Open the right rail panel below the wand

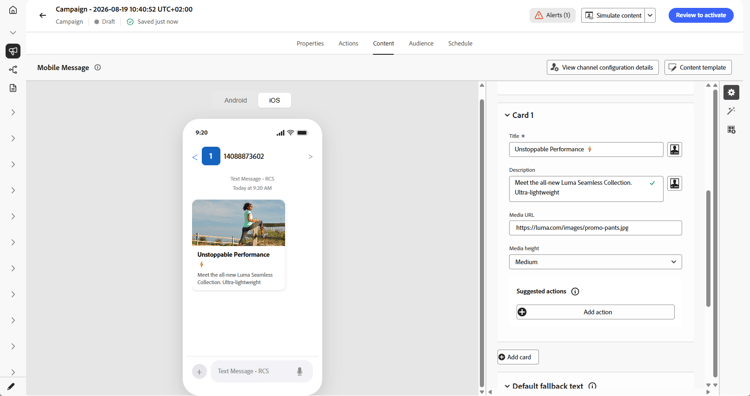[731, 130]
